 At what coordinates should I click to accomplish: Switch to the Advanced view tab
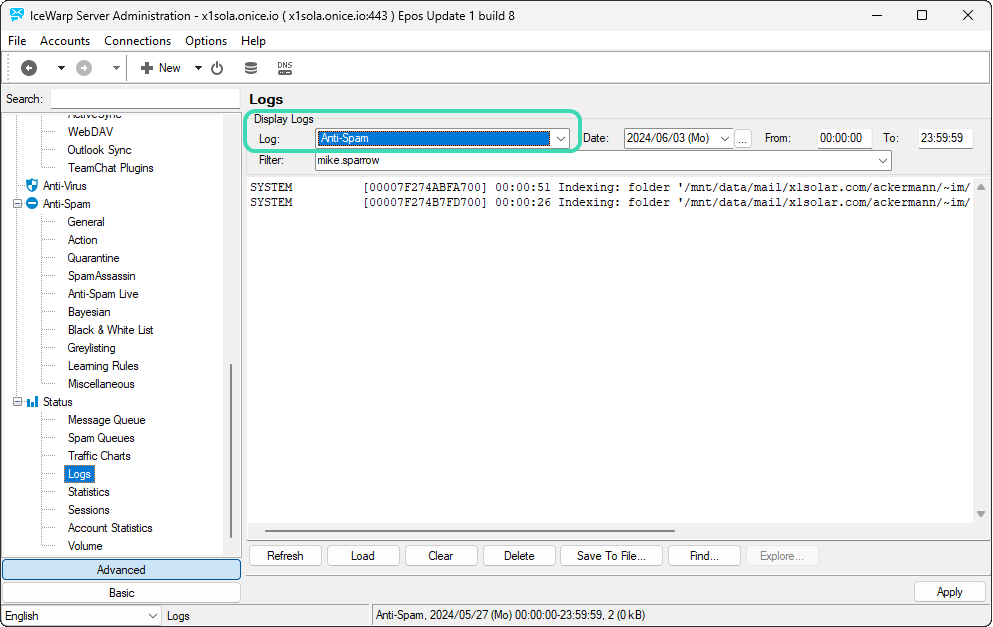pos(121,569)
